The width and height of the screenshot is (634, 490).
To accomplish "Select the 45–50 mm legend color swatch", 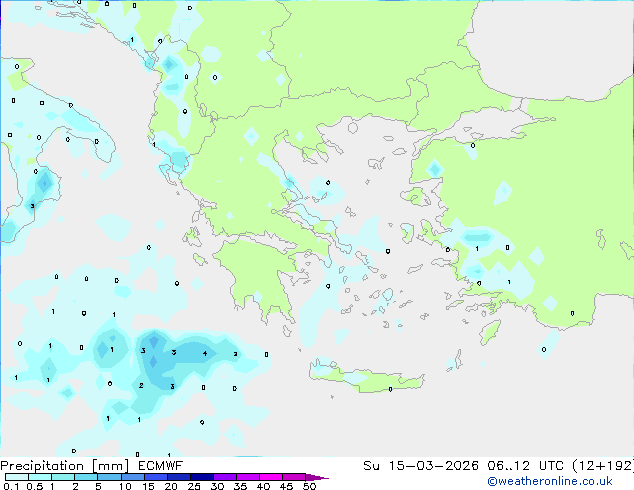I will tap(294, 477).
